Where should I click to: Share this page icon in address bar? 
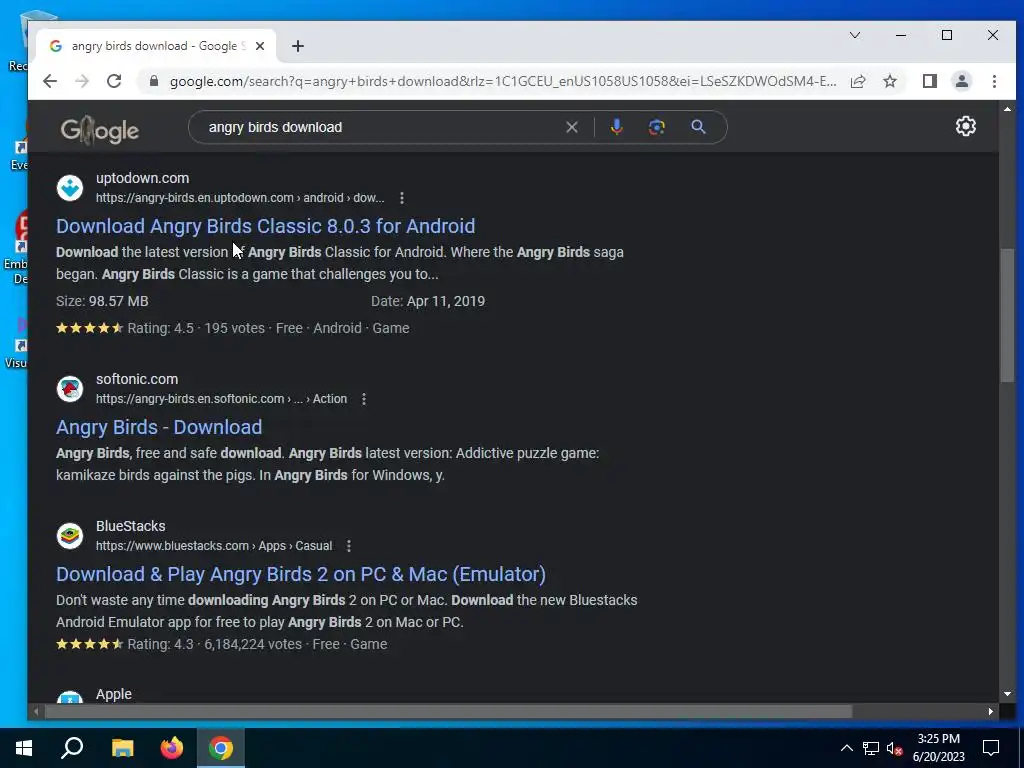click(x=857, y=81)
